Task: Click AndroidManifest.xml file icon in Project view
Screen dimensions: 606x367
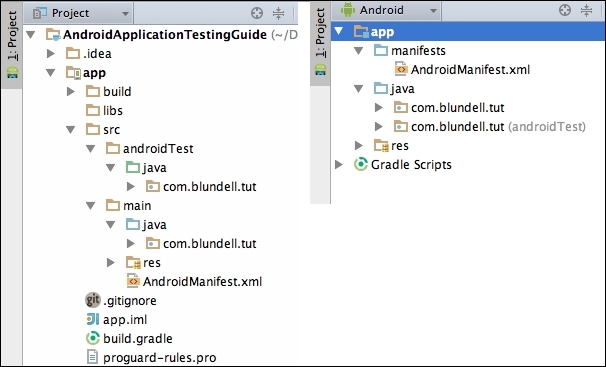Action: [x=133, y=282]
